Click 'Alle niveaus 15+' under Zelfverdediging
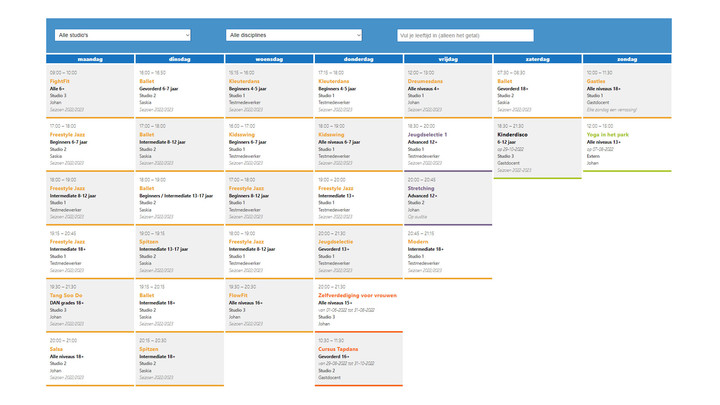 (335, 303)
